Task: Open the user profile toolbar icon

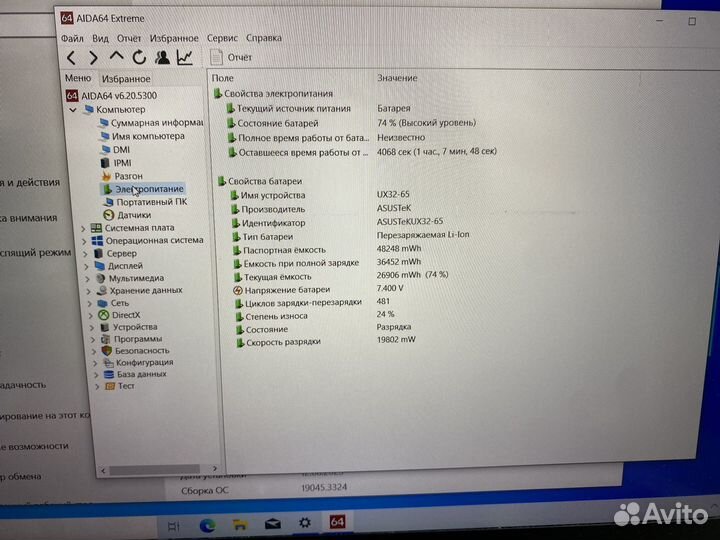Action: pos(162,57)
